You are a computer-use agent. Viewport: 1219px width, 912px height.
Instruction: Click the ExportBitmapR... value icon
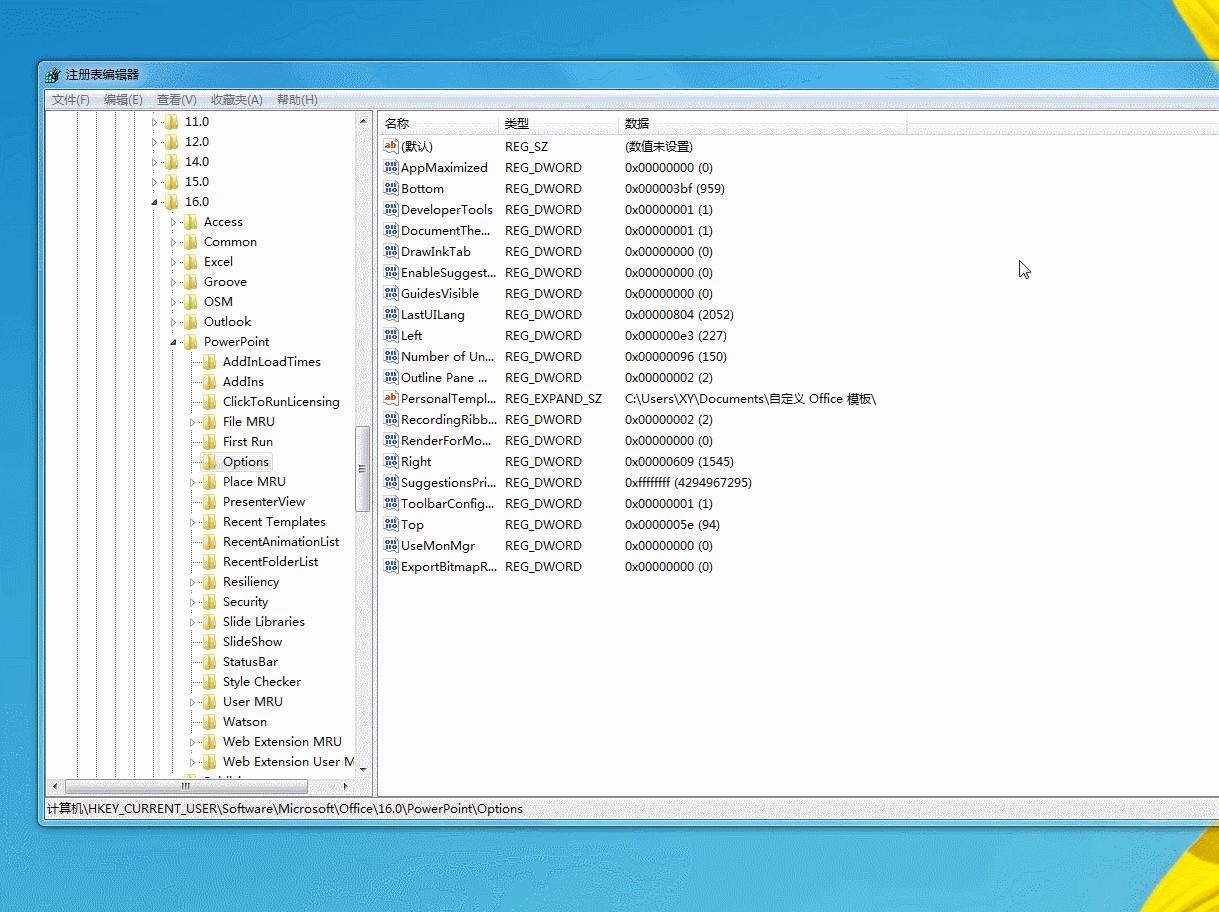click(x=391, y=566)
